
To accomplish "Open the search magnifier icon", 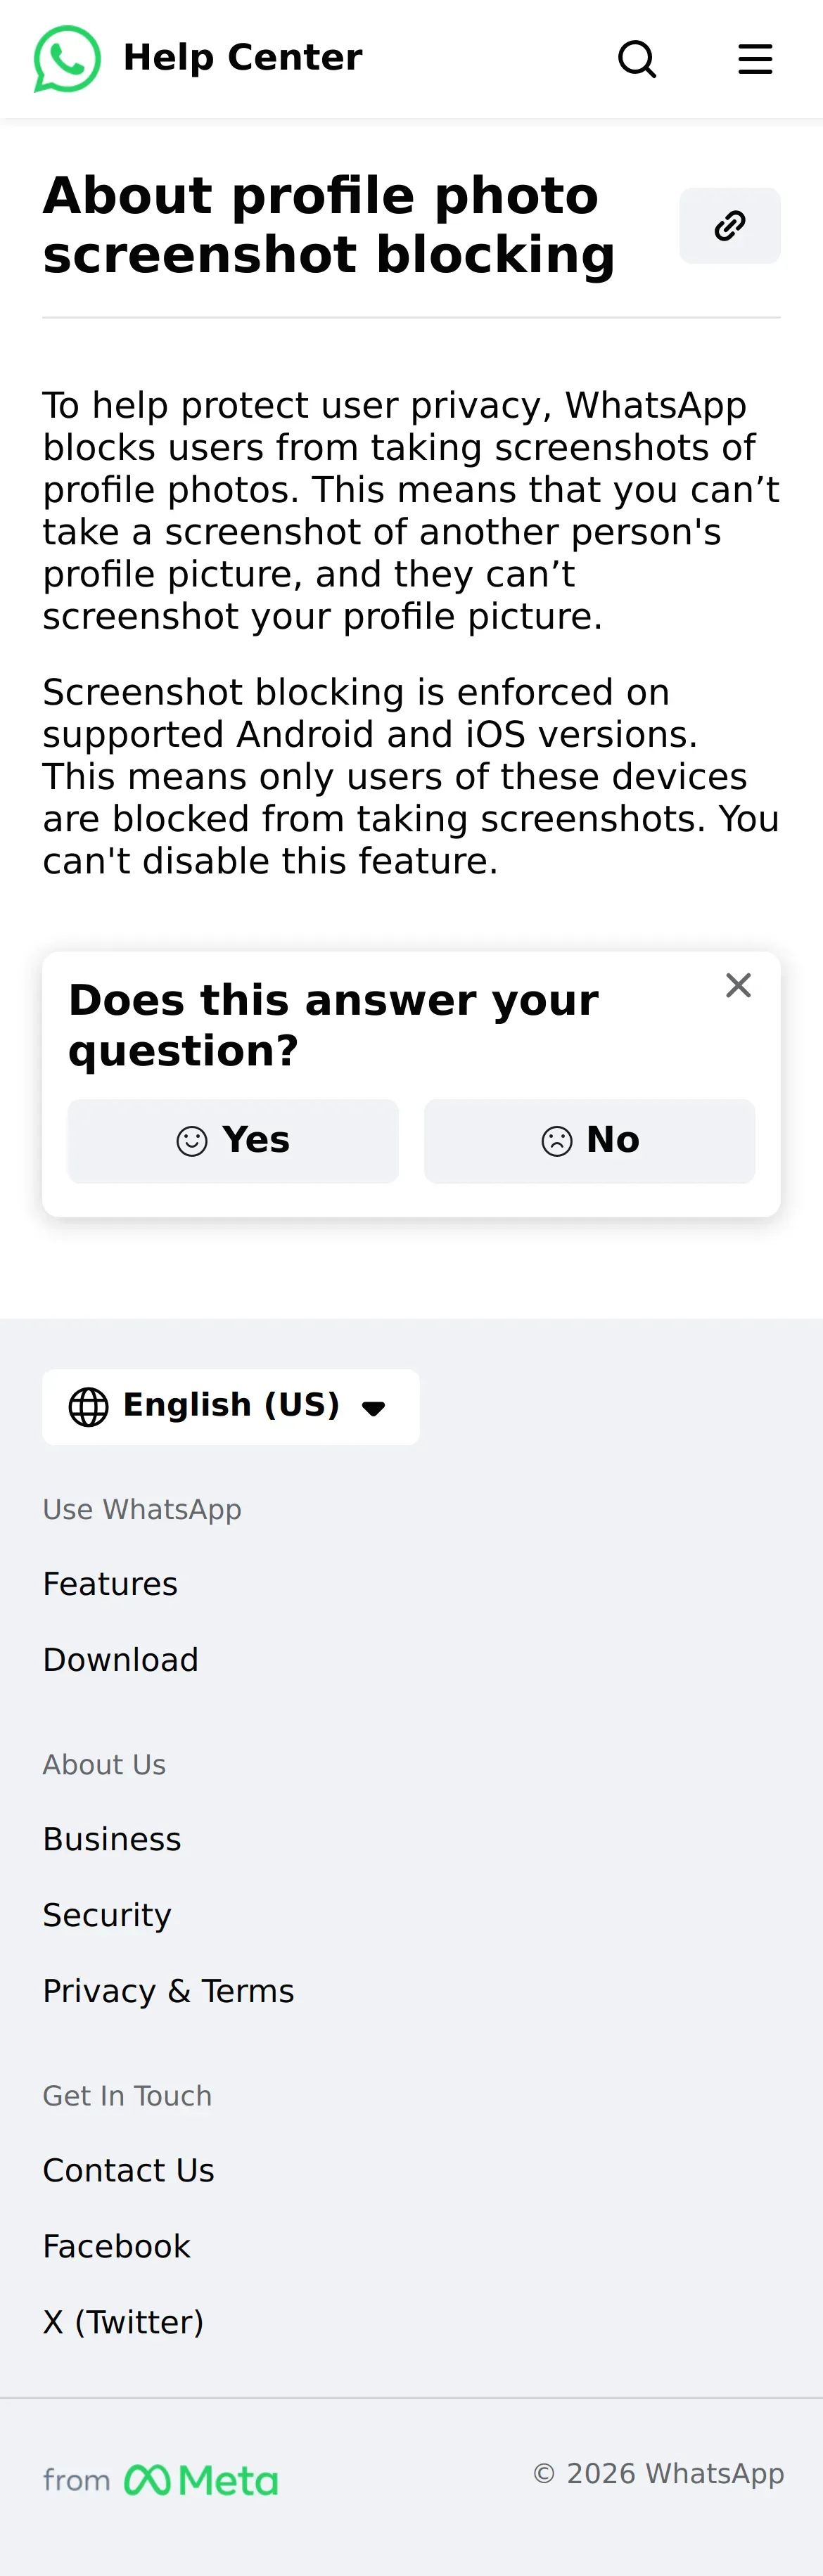I will (x=637, y=59).
